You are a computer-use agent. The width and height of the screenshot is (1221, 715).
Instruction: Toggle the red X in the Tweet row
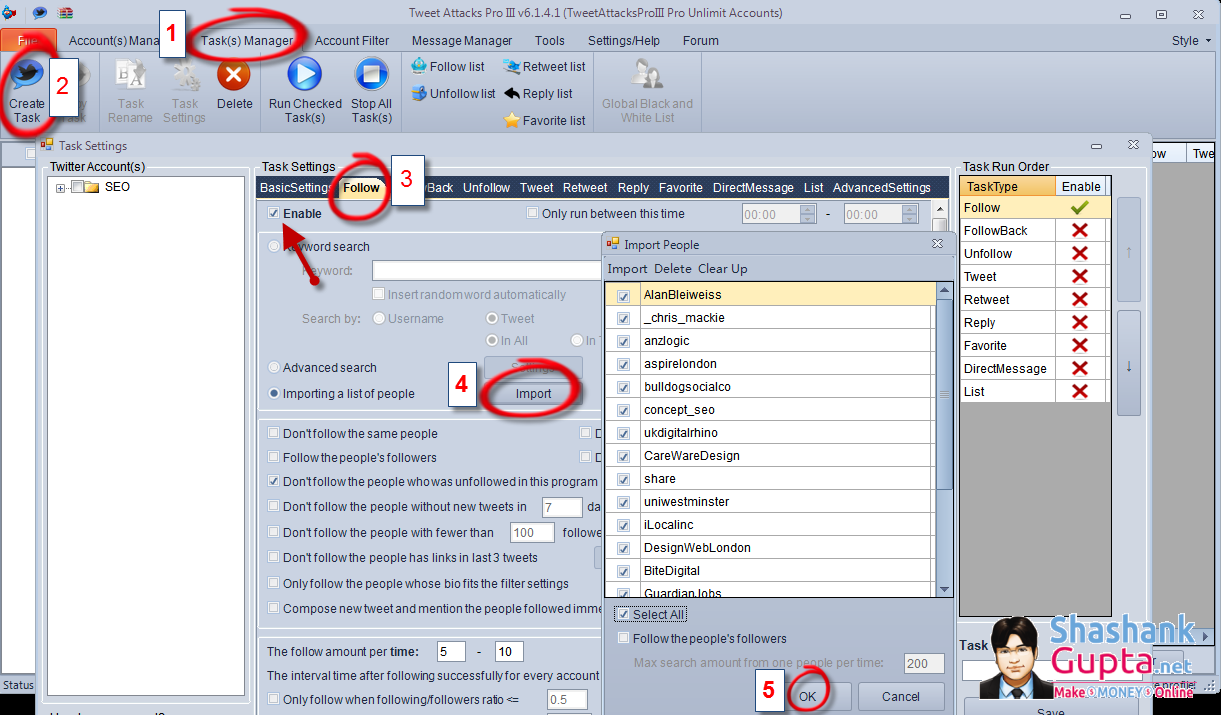click(x=1079, y=277)
